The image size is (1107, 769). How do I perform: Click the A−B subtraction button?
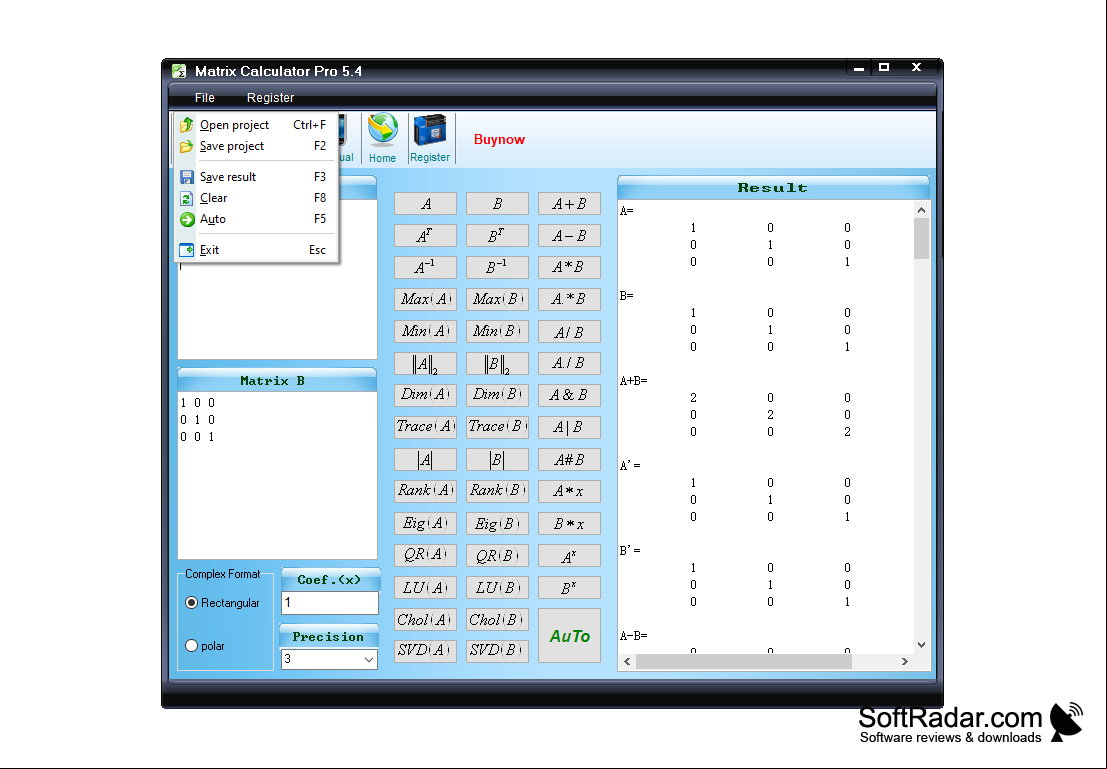point(569,235)
